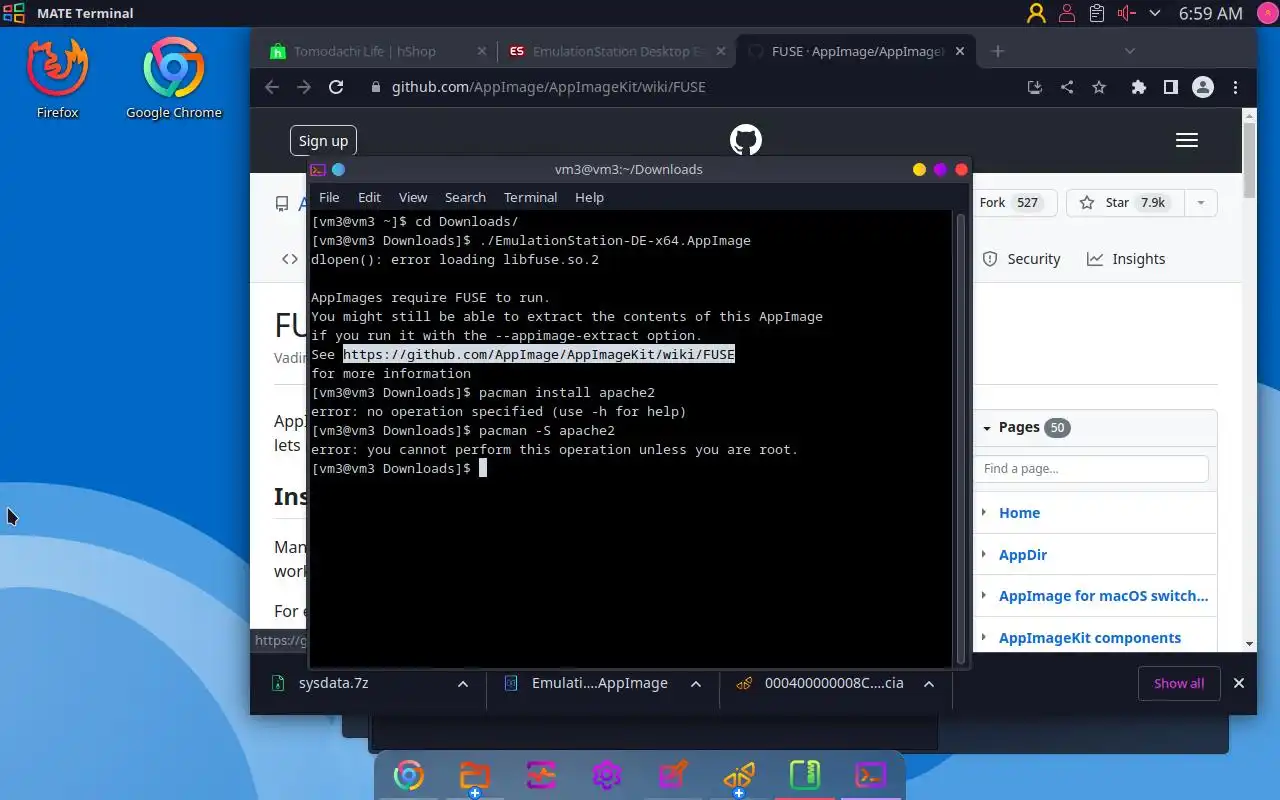
Task: Open Chrome three-dot menu
Action: pyautogui.click(x=1236, y=87)
